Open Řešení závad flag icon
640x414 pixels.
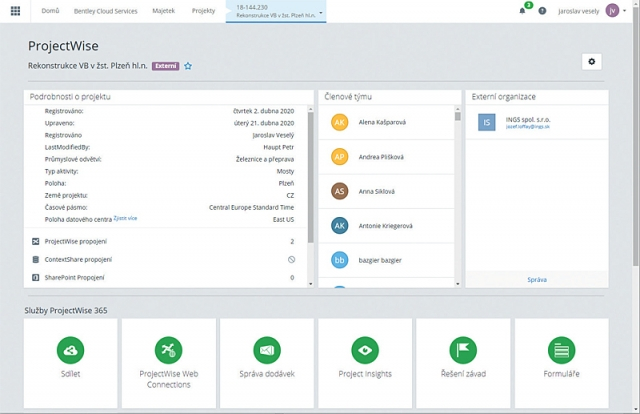point(463,350)
